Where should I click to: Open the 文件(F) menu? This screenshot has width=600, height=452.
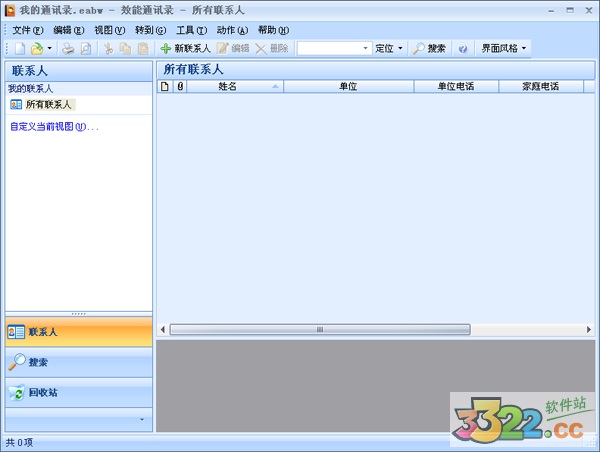point(28,30)
